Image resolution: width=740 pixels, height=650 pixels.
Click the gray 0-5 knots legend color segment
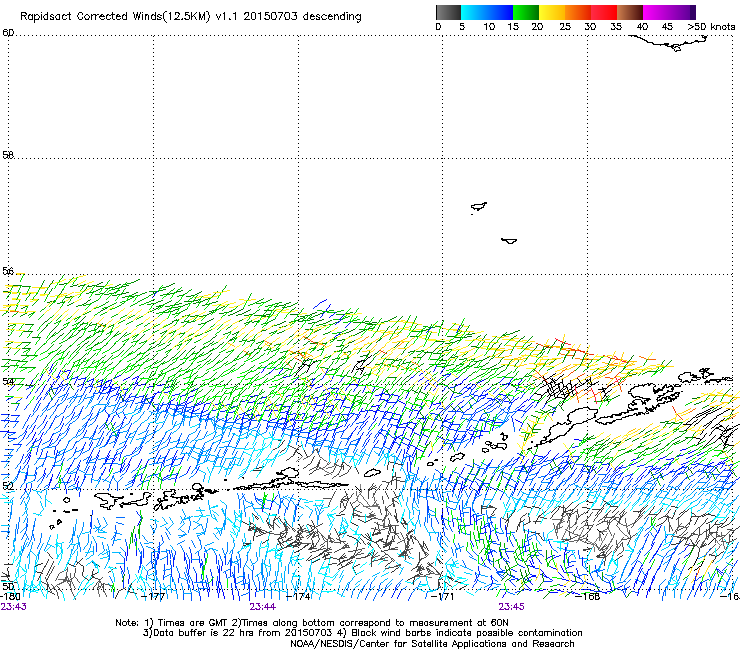448,12
